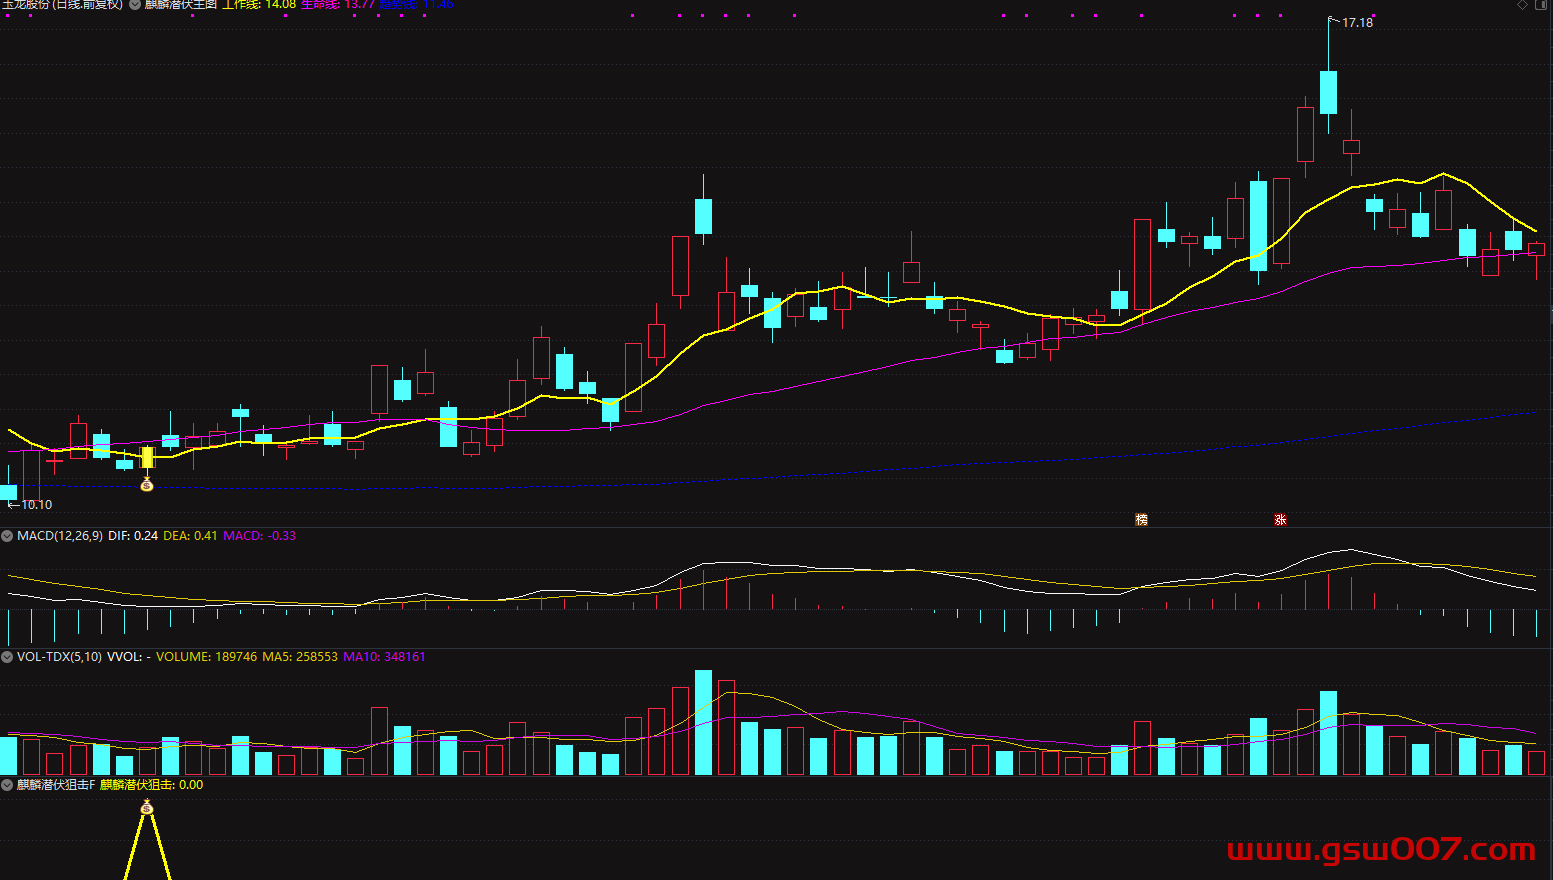Click the 玉龙股份 (日线,前复权) title

coord(63,4)
